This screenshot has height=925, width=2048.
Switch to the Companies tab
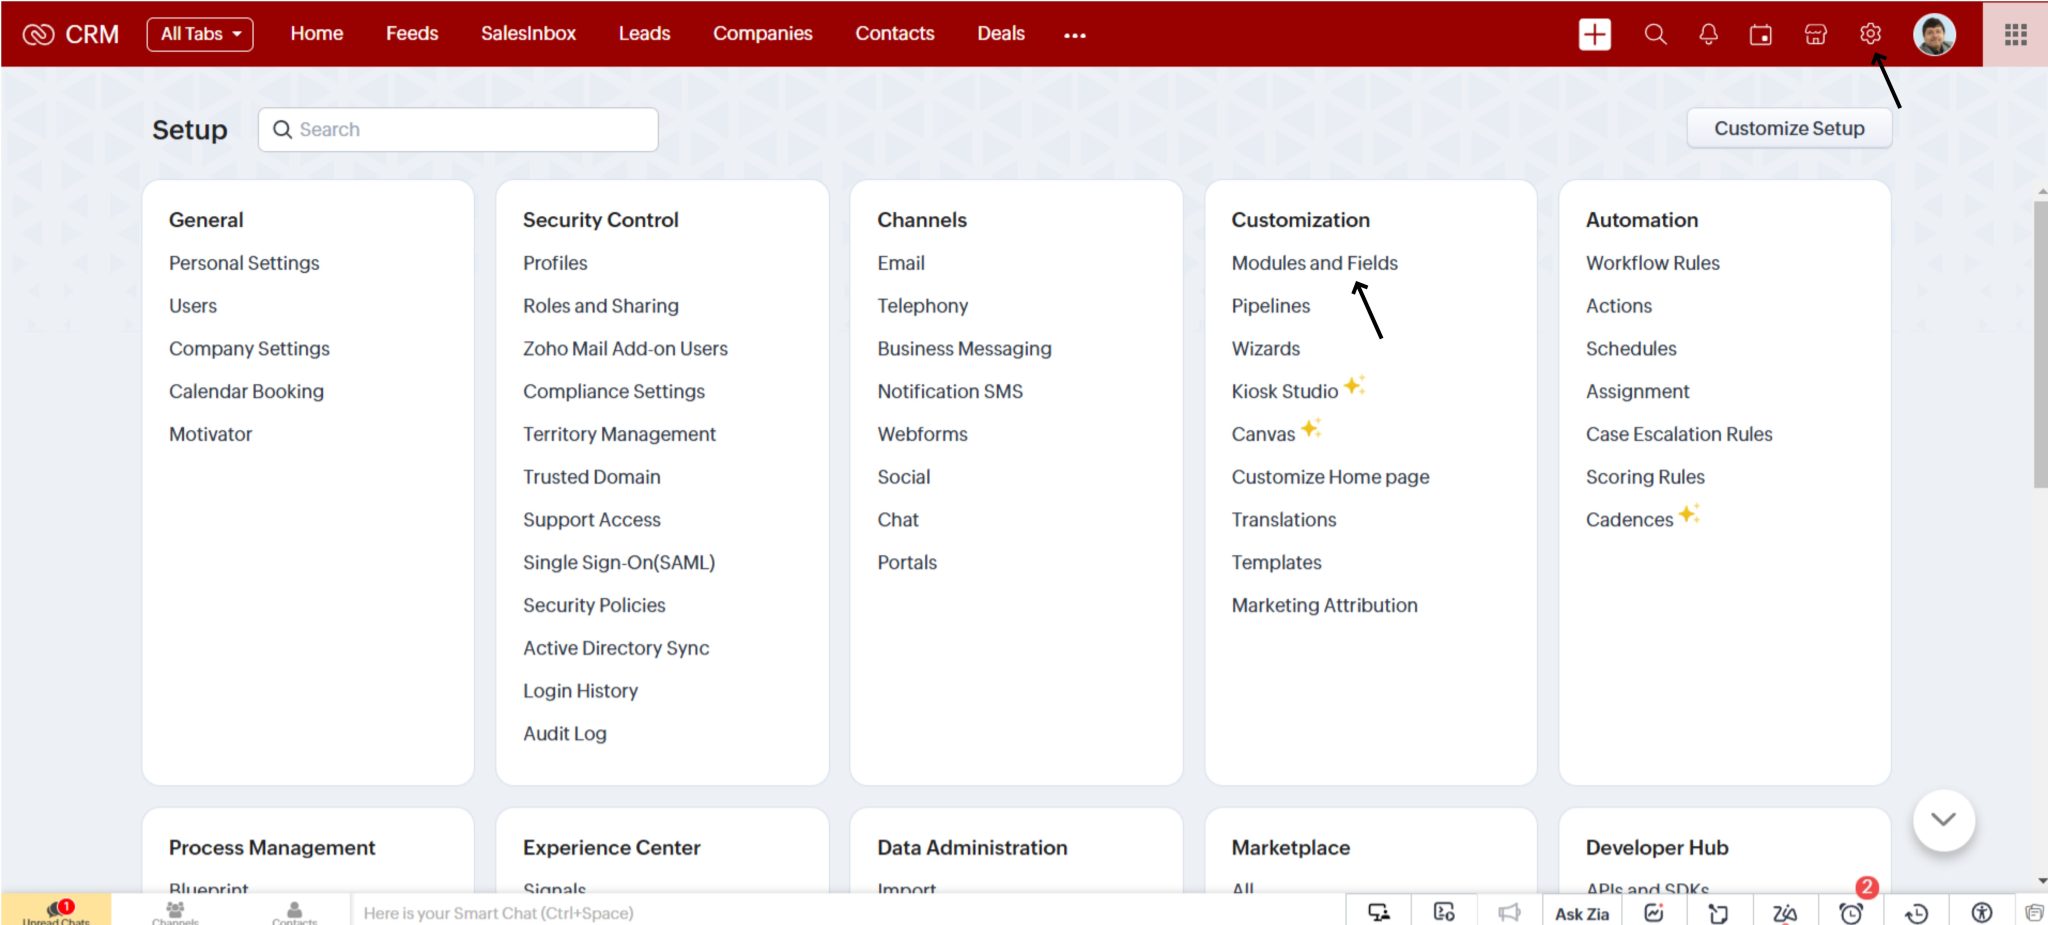[x=762, y=33]
